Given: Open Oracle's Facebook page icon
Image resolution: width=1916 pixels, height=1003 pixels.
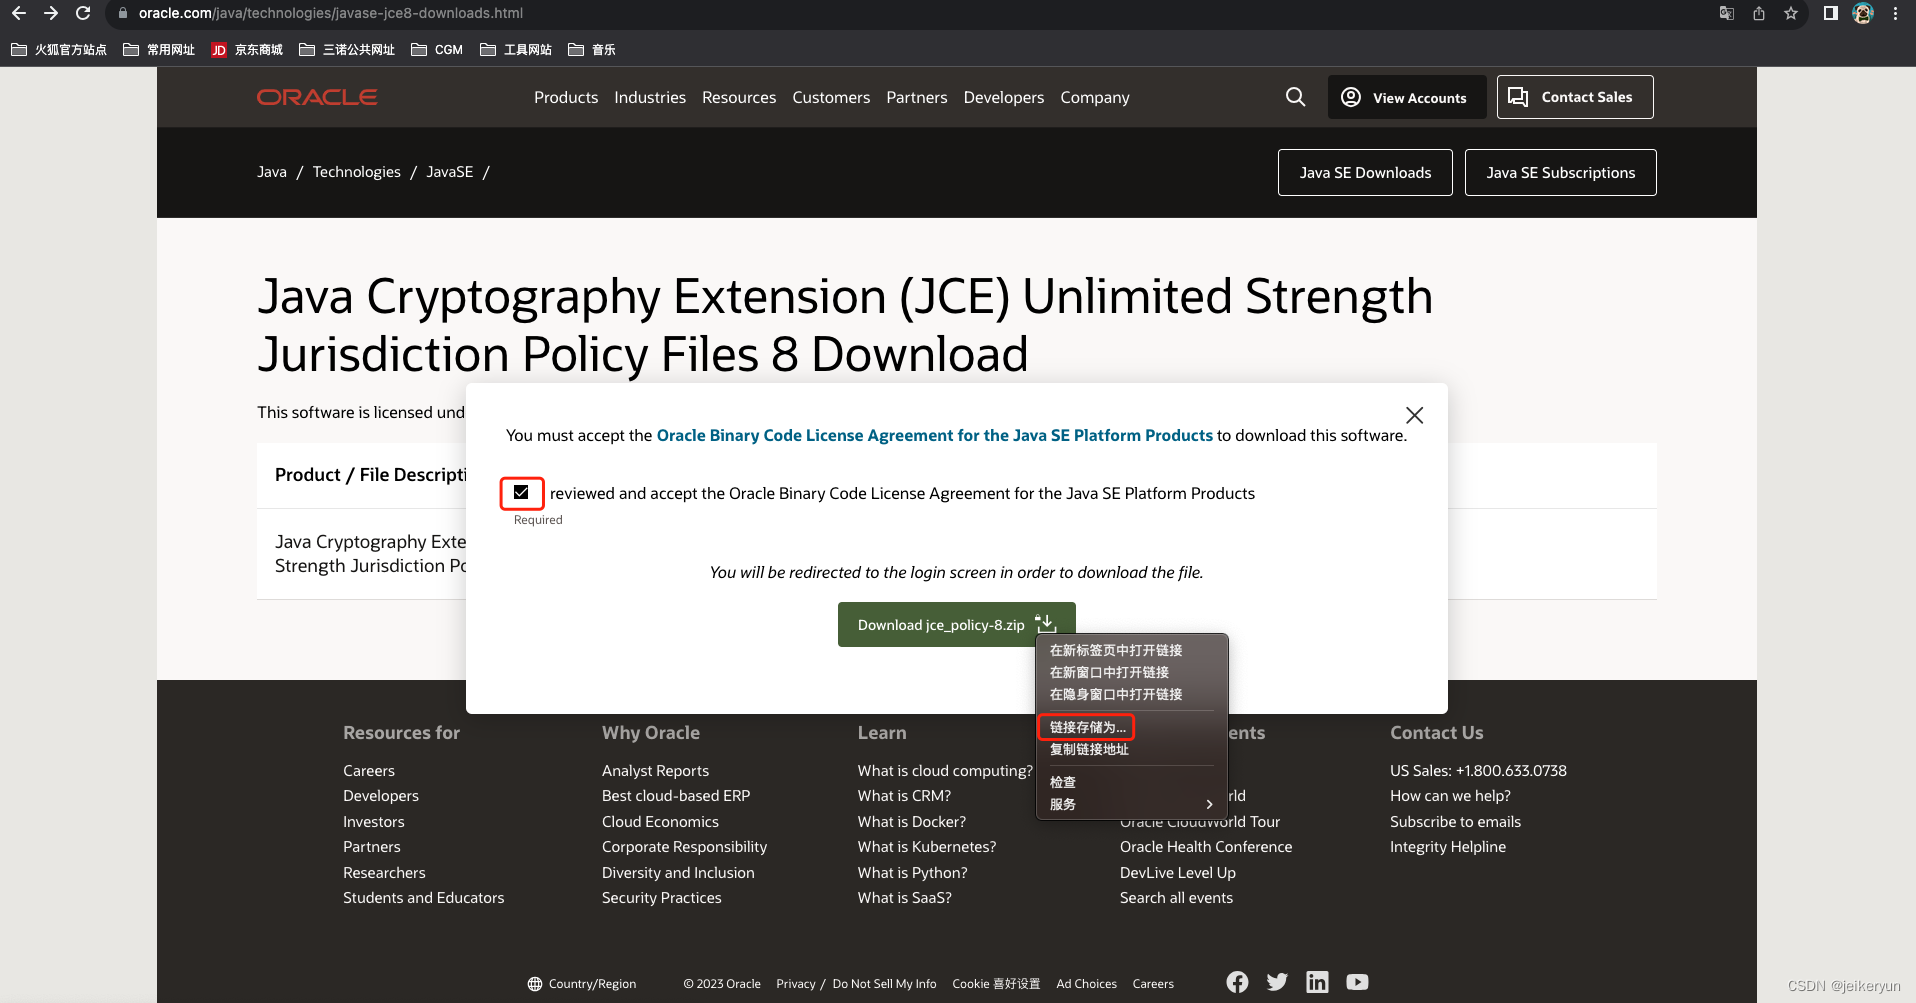Looking at the screenshot, I should tap(1236, 981).
